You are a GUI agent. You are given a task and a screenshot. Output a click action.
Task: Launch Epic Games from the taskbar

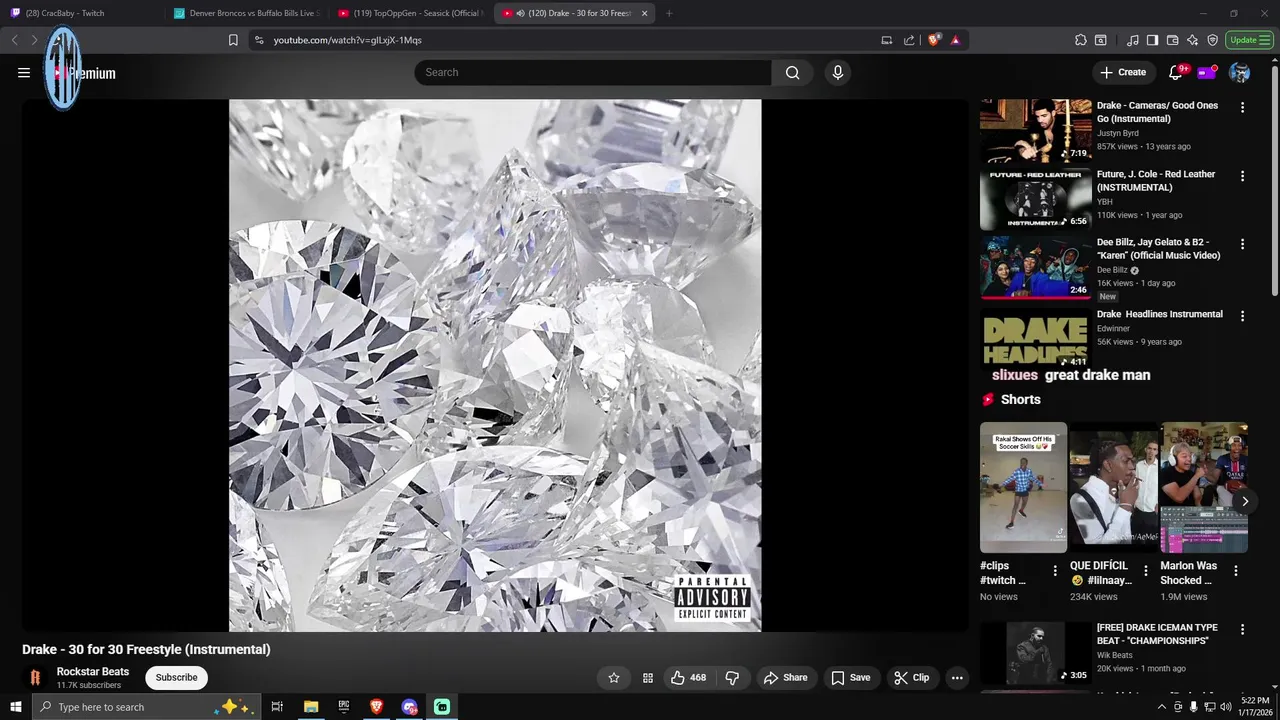pyautogui.click(x=344, y=707)
